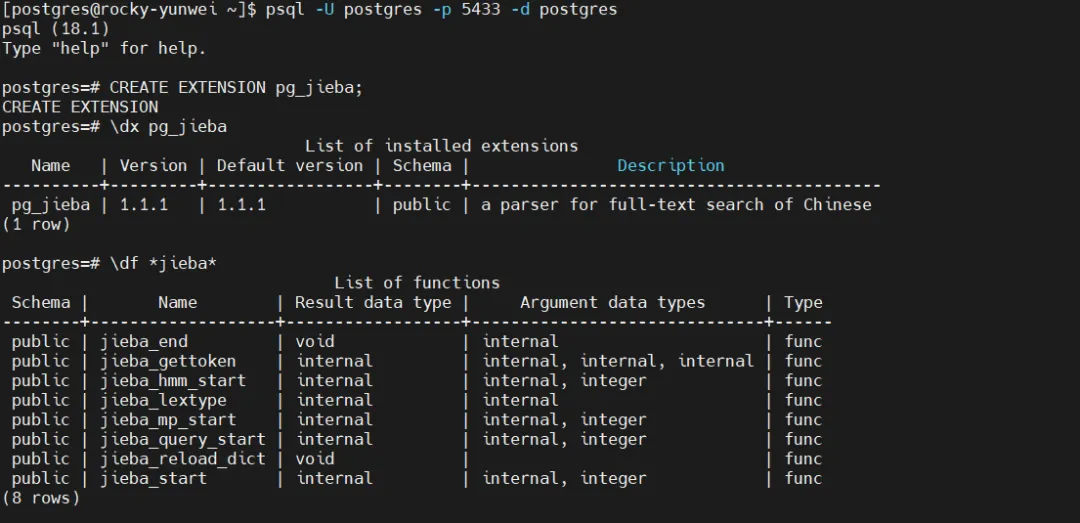Click the jieba_lextype function name
This screenshot has width=1080, height=523.
click(163, 400)
